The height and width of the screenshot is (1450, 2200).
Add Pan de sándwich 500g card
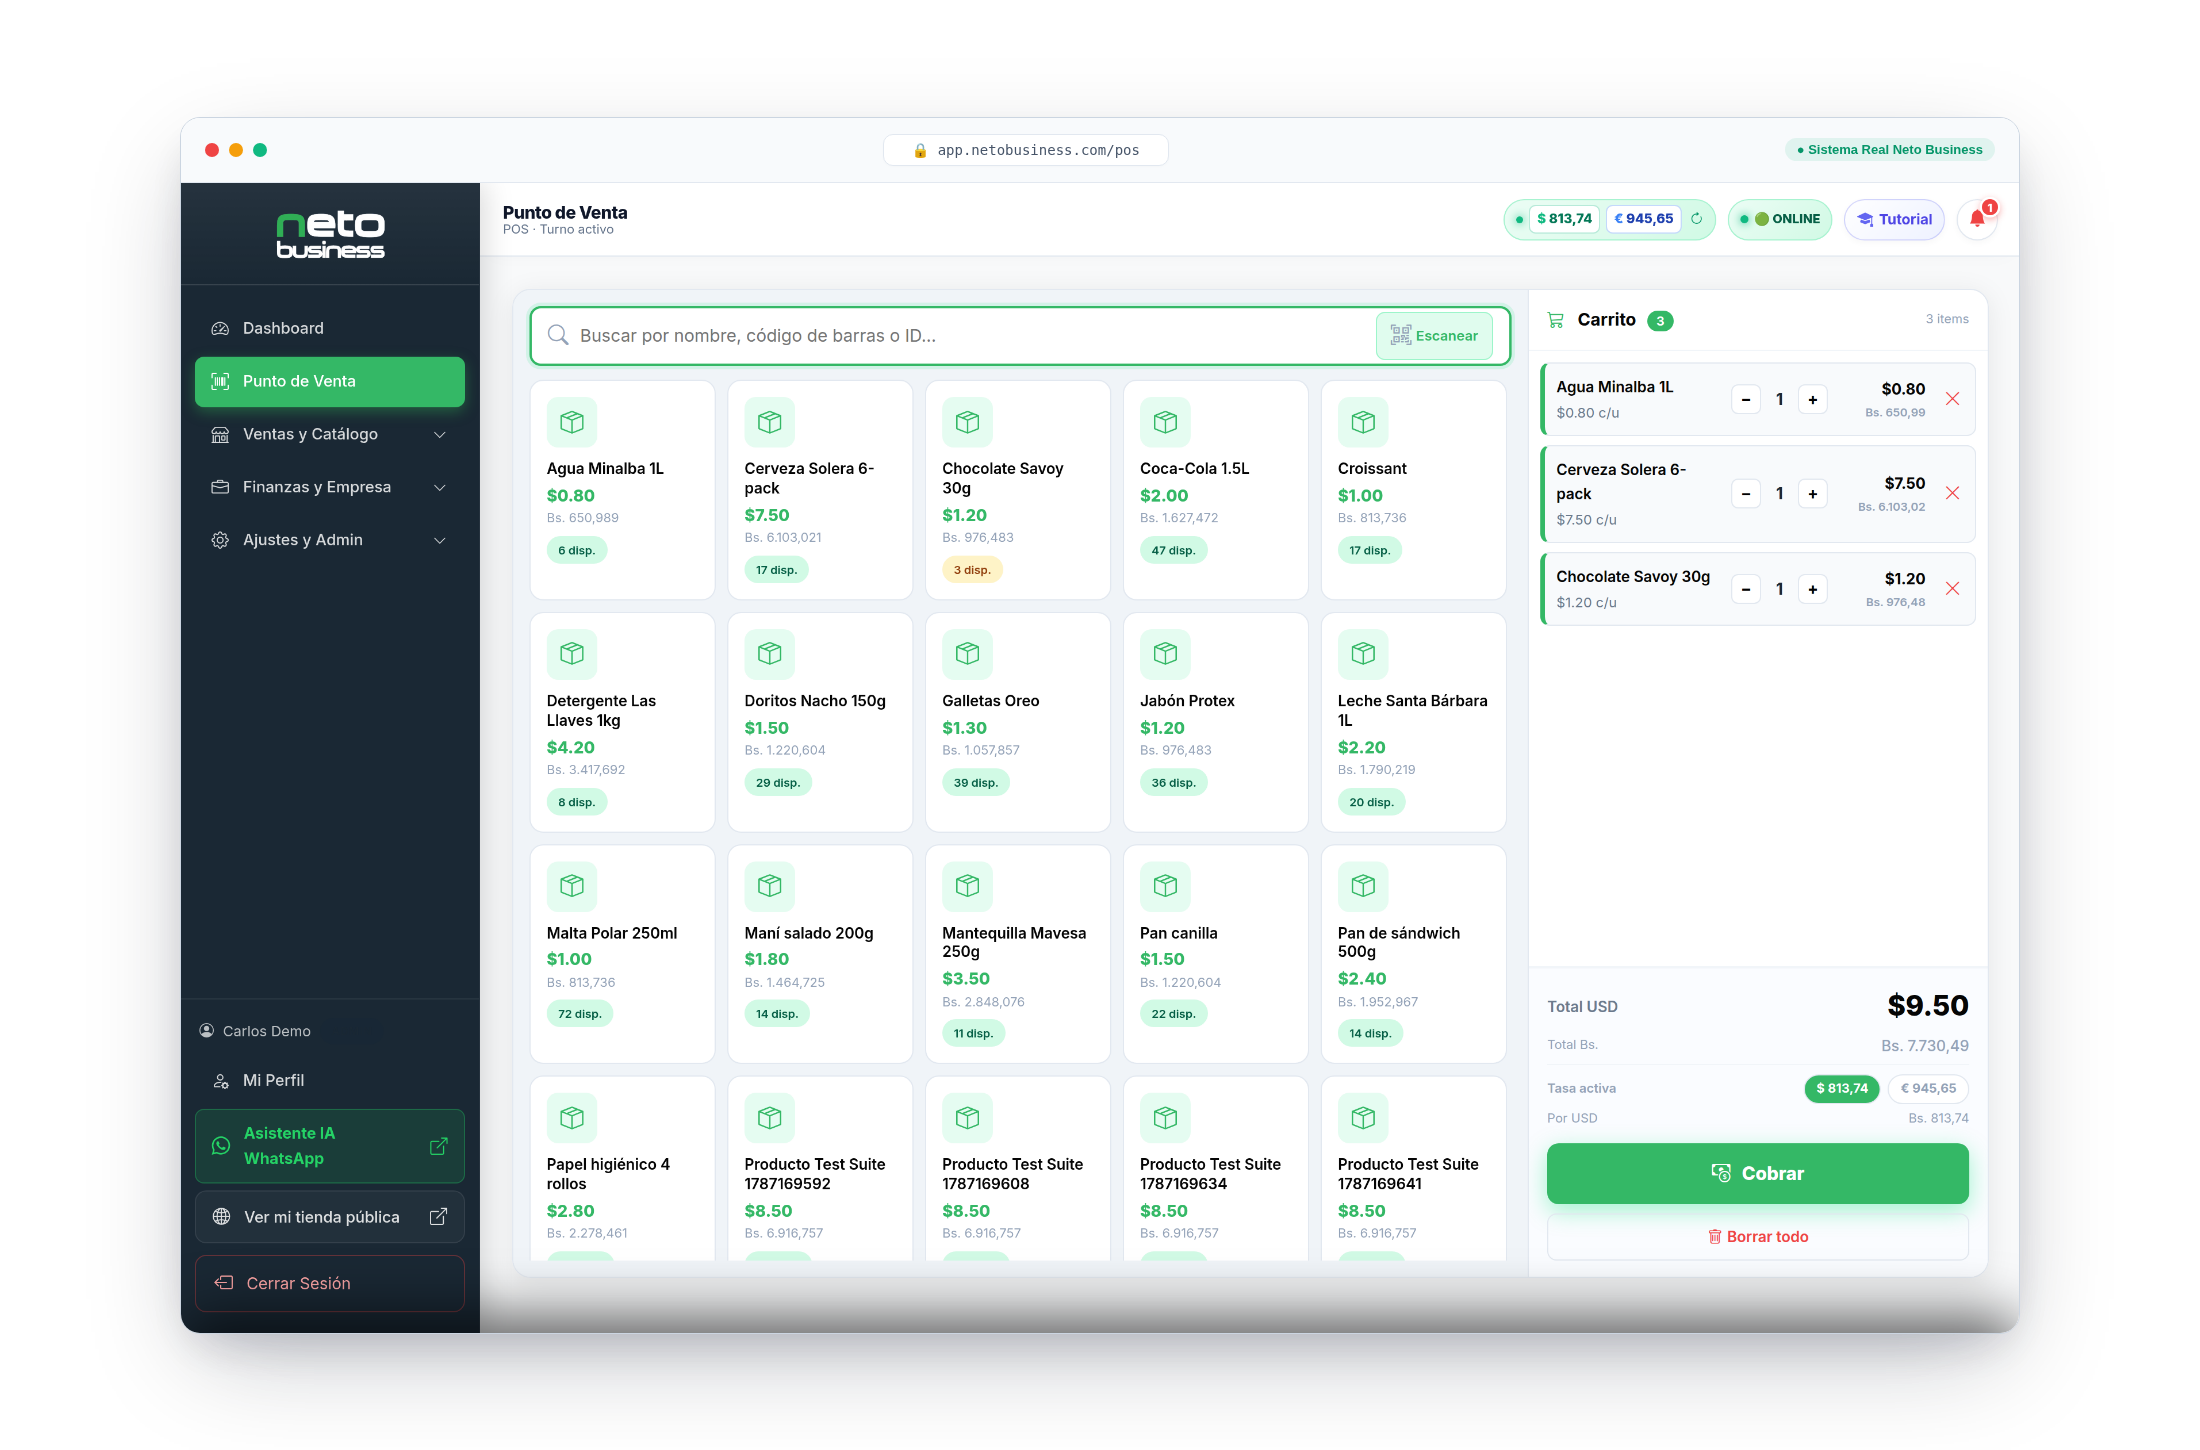coord(1413,954)
